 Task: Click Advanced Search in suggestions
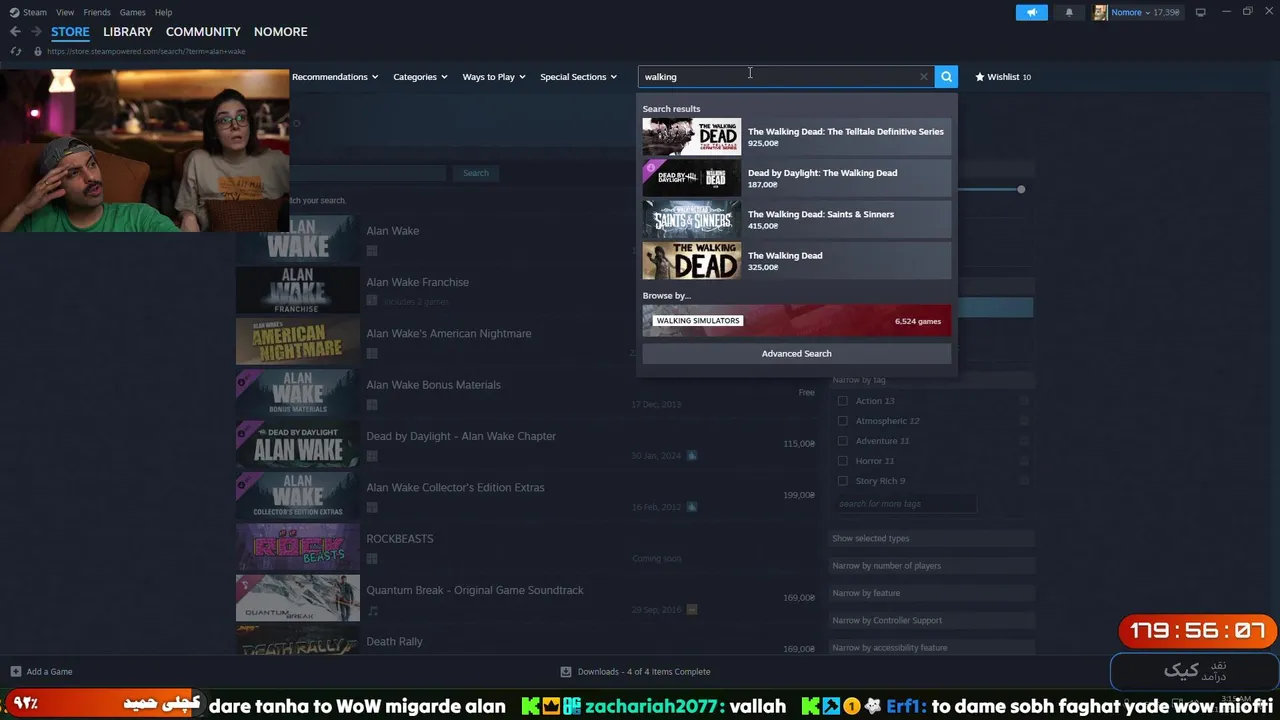point(796,354)
